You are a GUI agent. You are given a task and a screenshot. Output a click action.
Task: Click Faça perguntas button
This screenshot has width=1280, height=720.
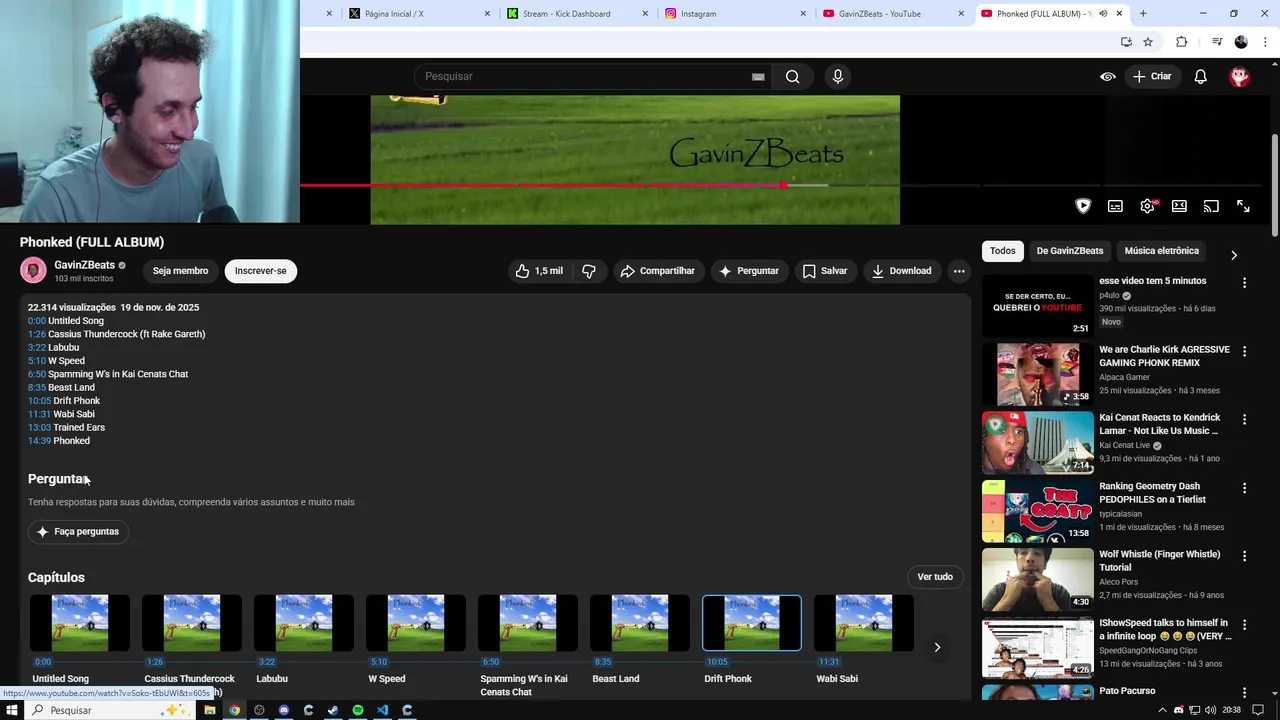click(x=78, y=532)
